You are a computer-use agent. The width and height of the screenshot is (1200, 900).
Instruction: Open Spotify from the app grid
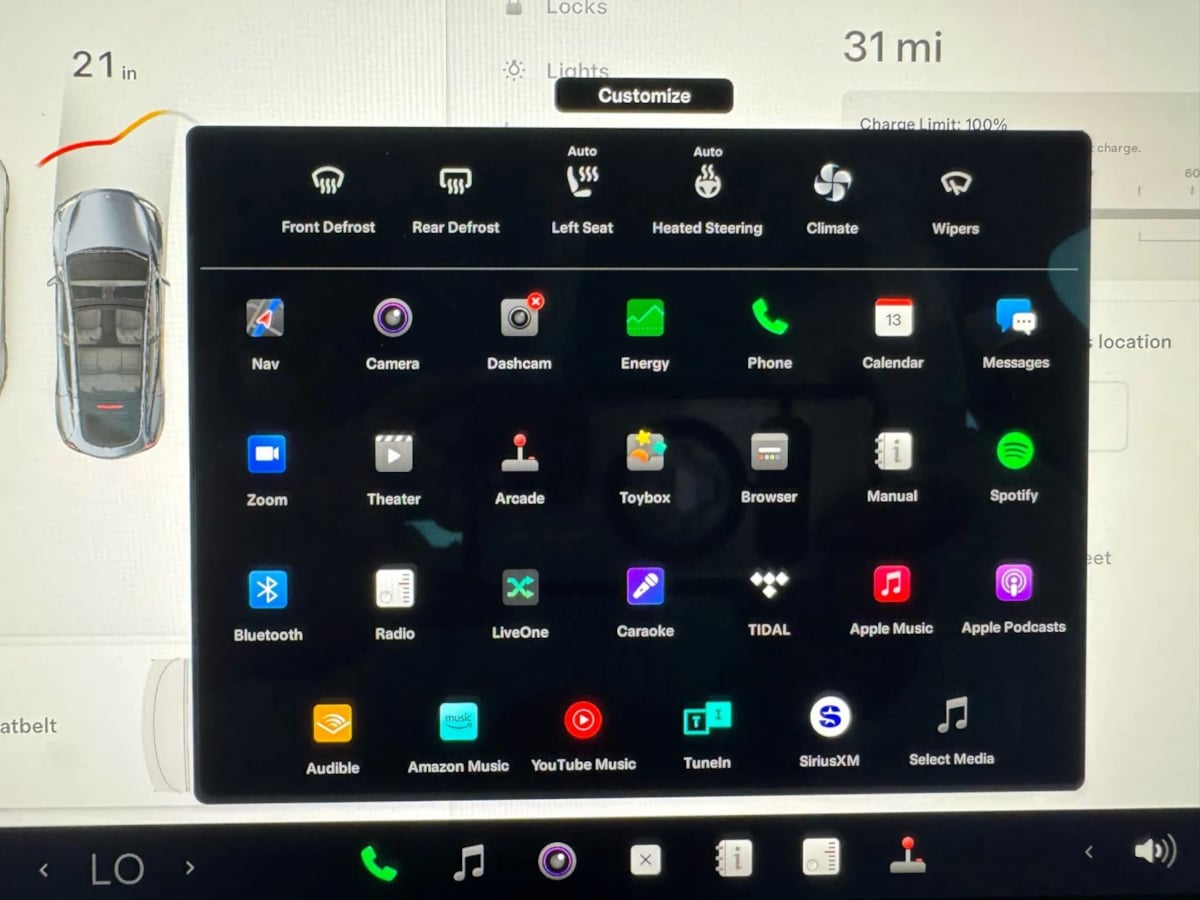pyautogui.click(x=1014, y=452)
